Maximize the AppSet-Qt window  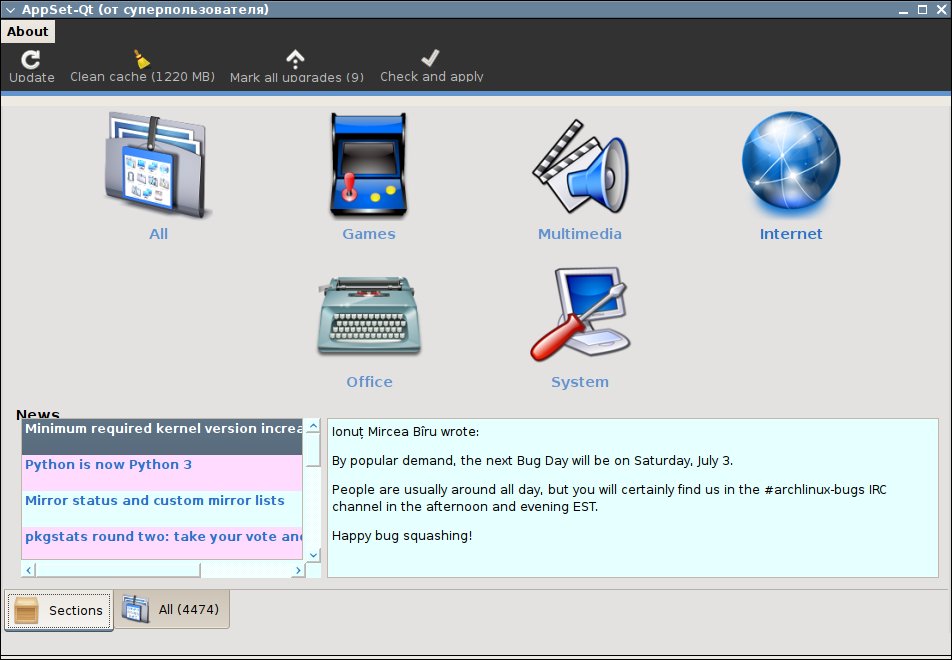pyautogui.click(x=922, y=10)
